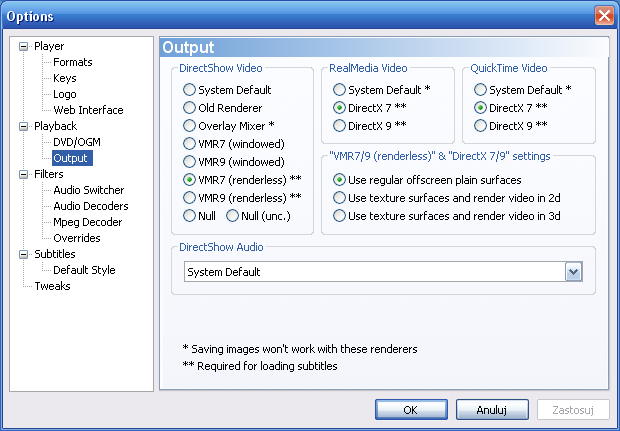Open the Default Style page
The height and width of the screenshot is (431, 620).
tap(84, 270)
